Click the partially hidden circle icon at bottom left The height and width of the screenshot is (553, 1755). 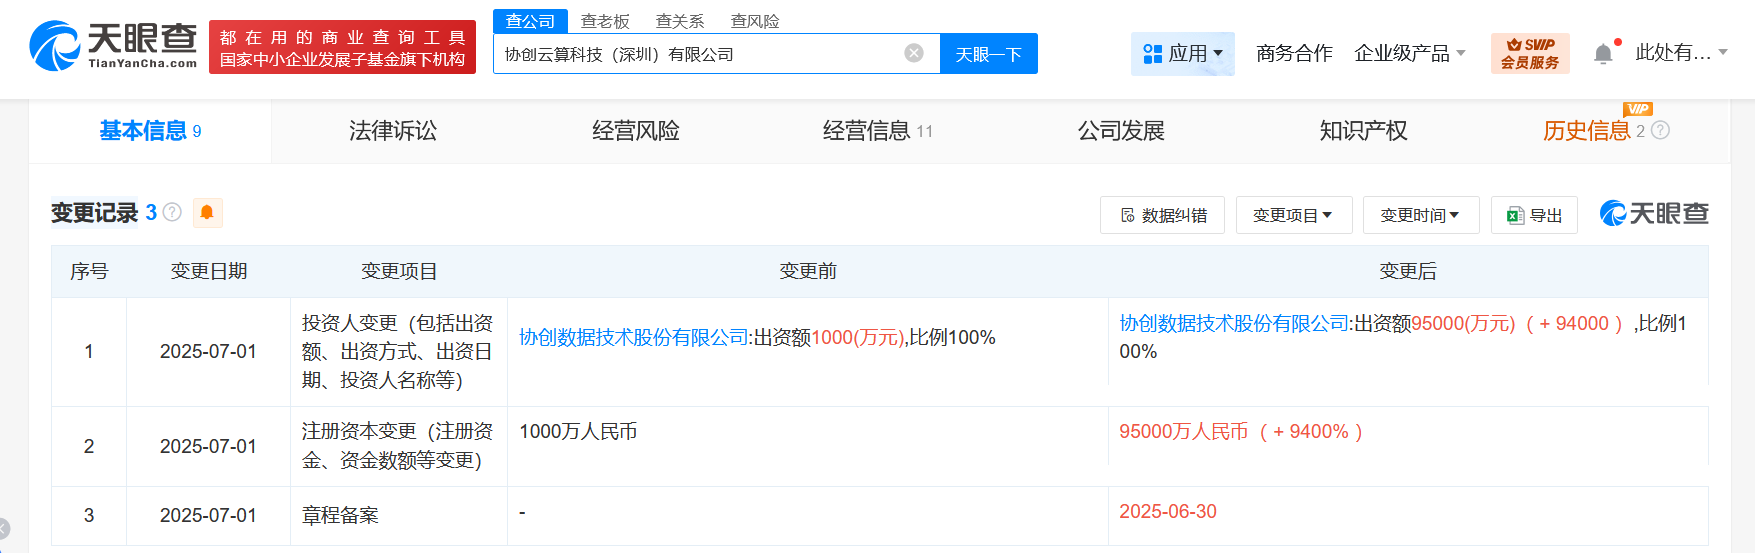point(3,529)
